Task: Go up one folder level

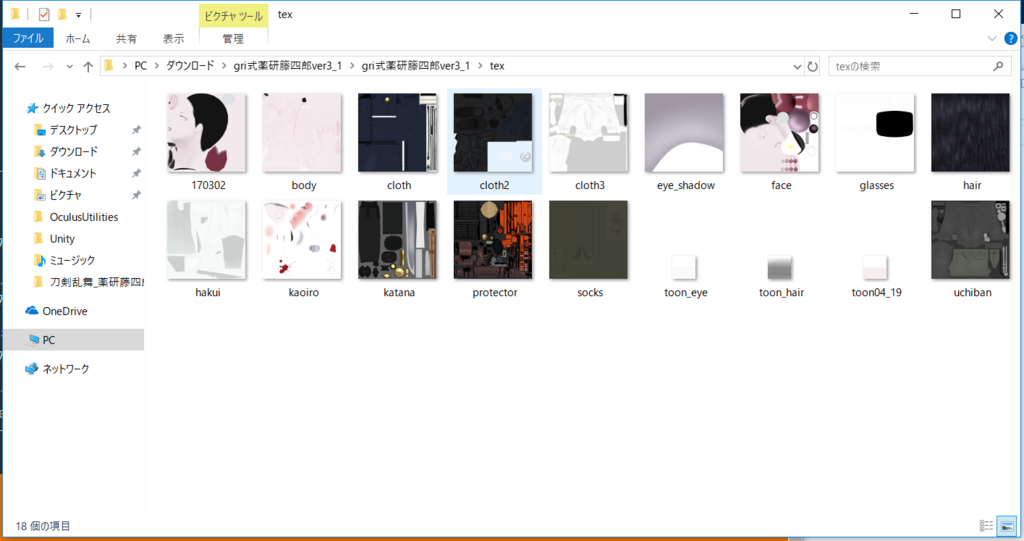Action: (x=88, y=66)
